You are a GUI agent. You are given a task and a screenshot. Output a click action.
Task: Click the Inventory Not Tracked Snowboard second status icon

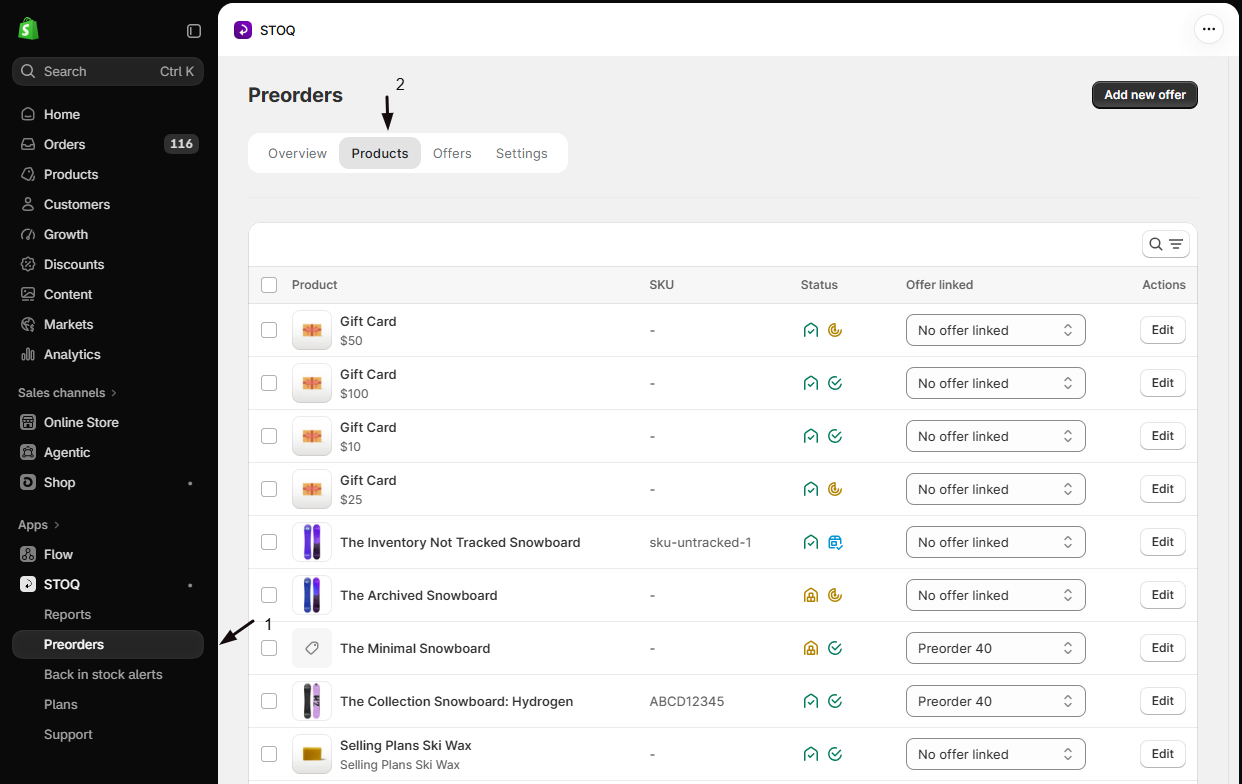pyautogui.click(x=835, y=542)
